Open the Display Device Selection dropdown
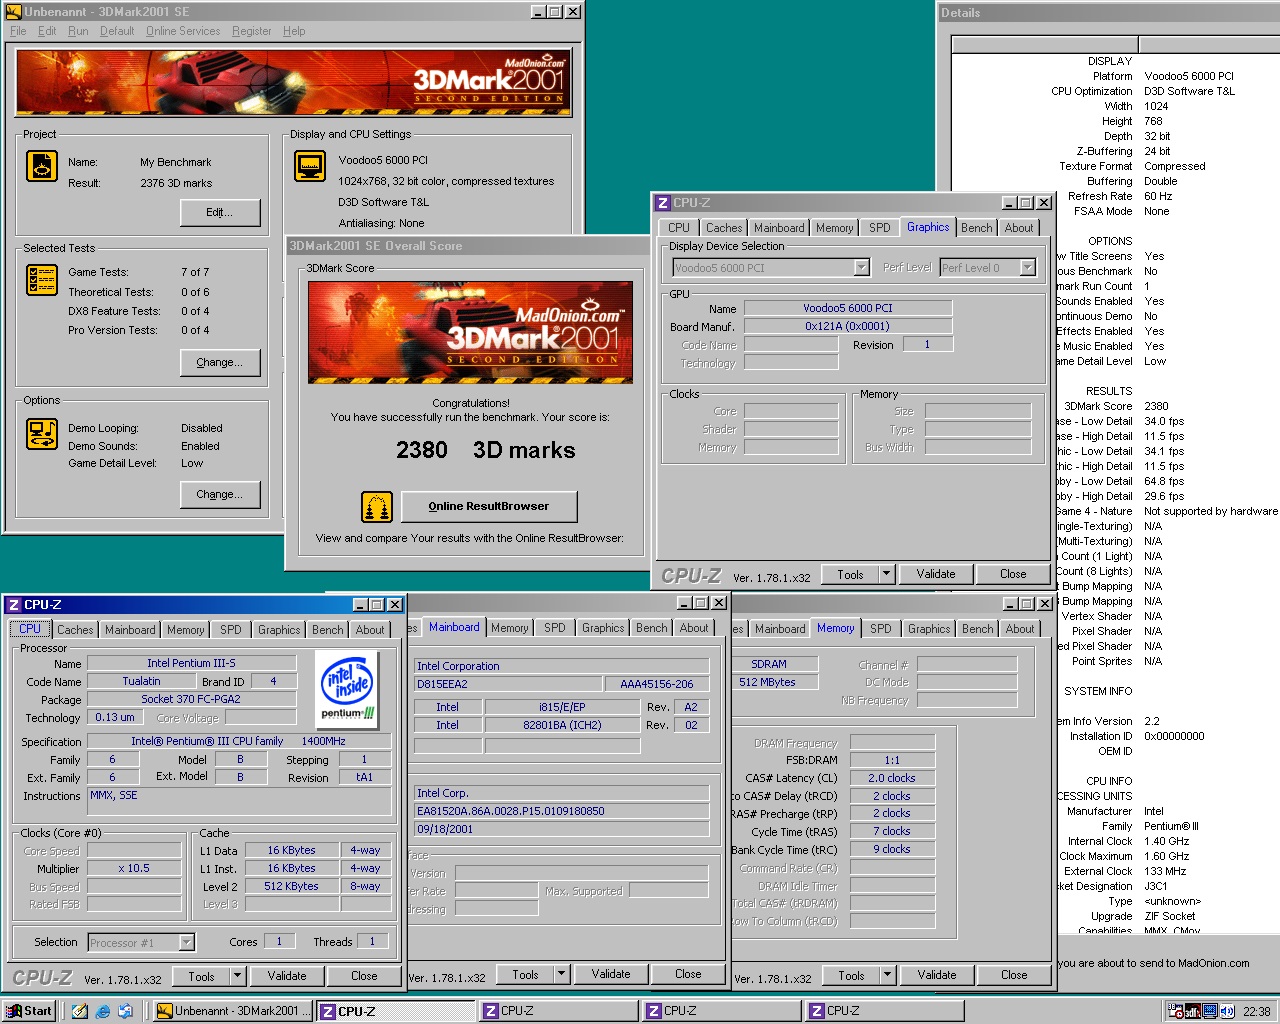 861,268
